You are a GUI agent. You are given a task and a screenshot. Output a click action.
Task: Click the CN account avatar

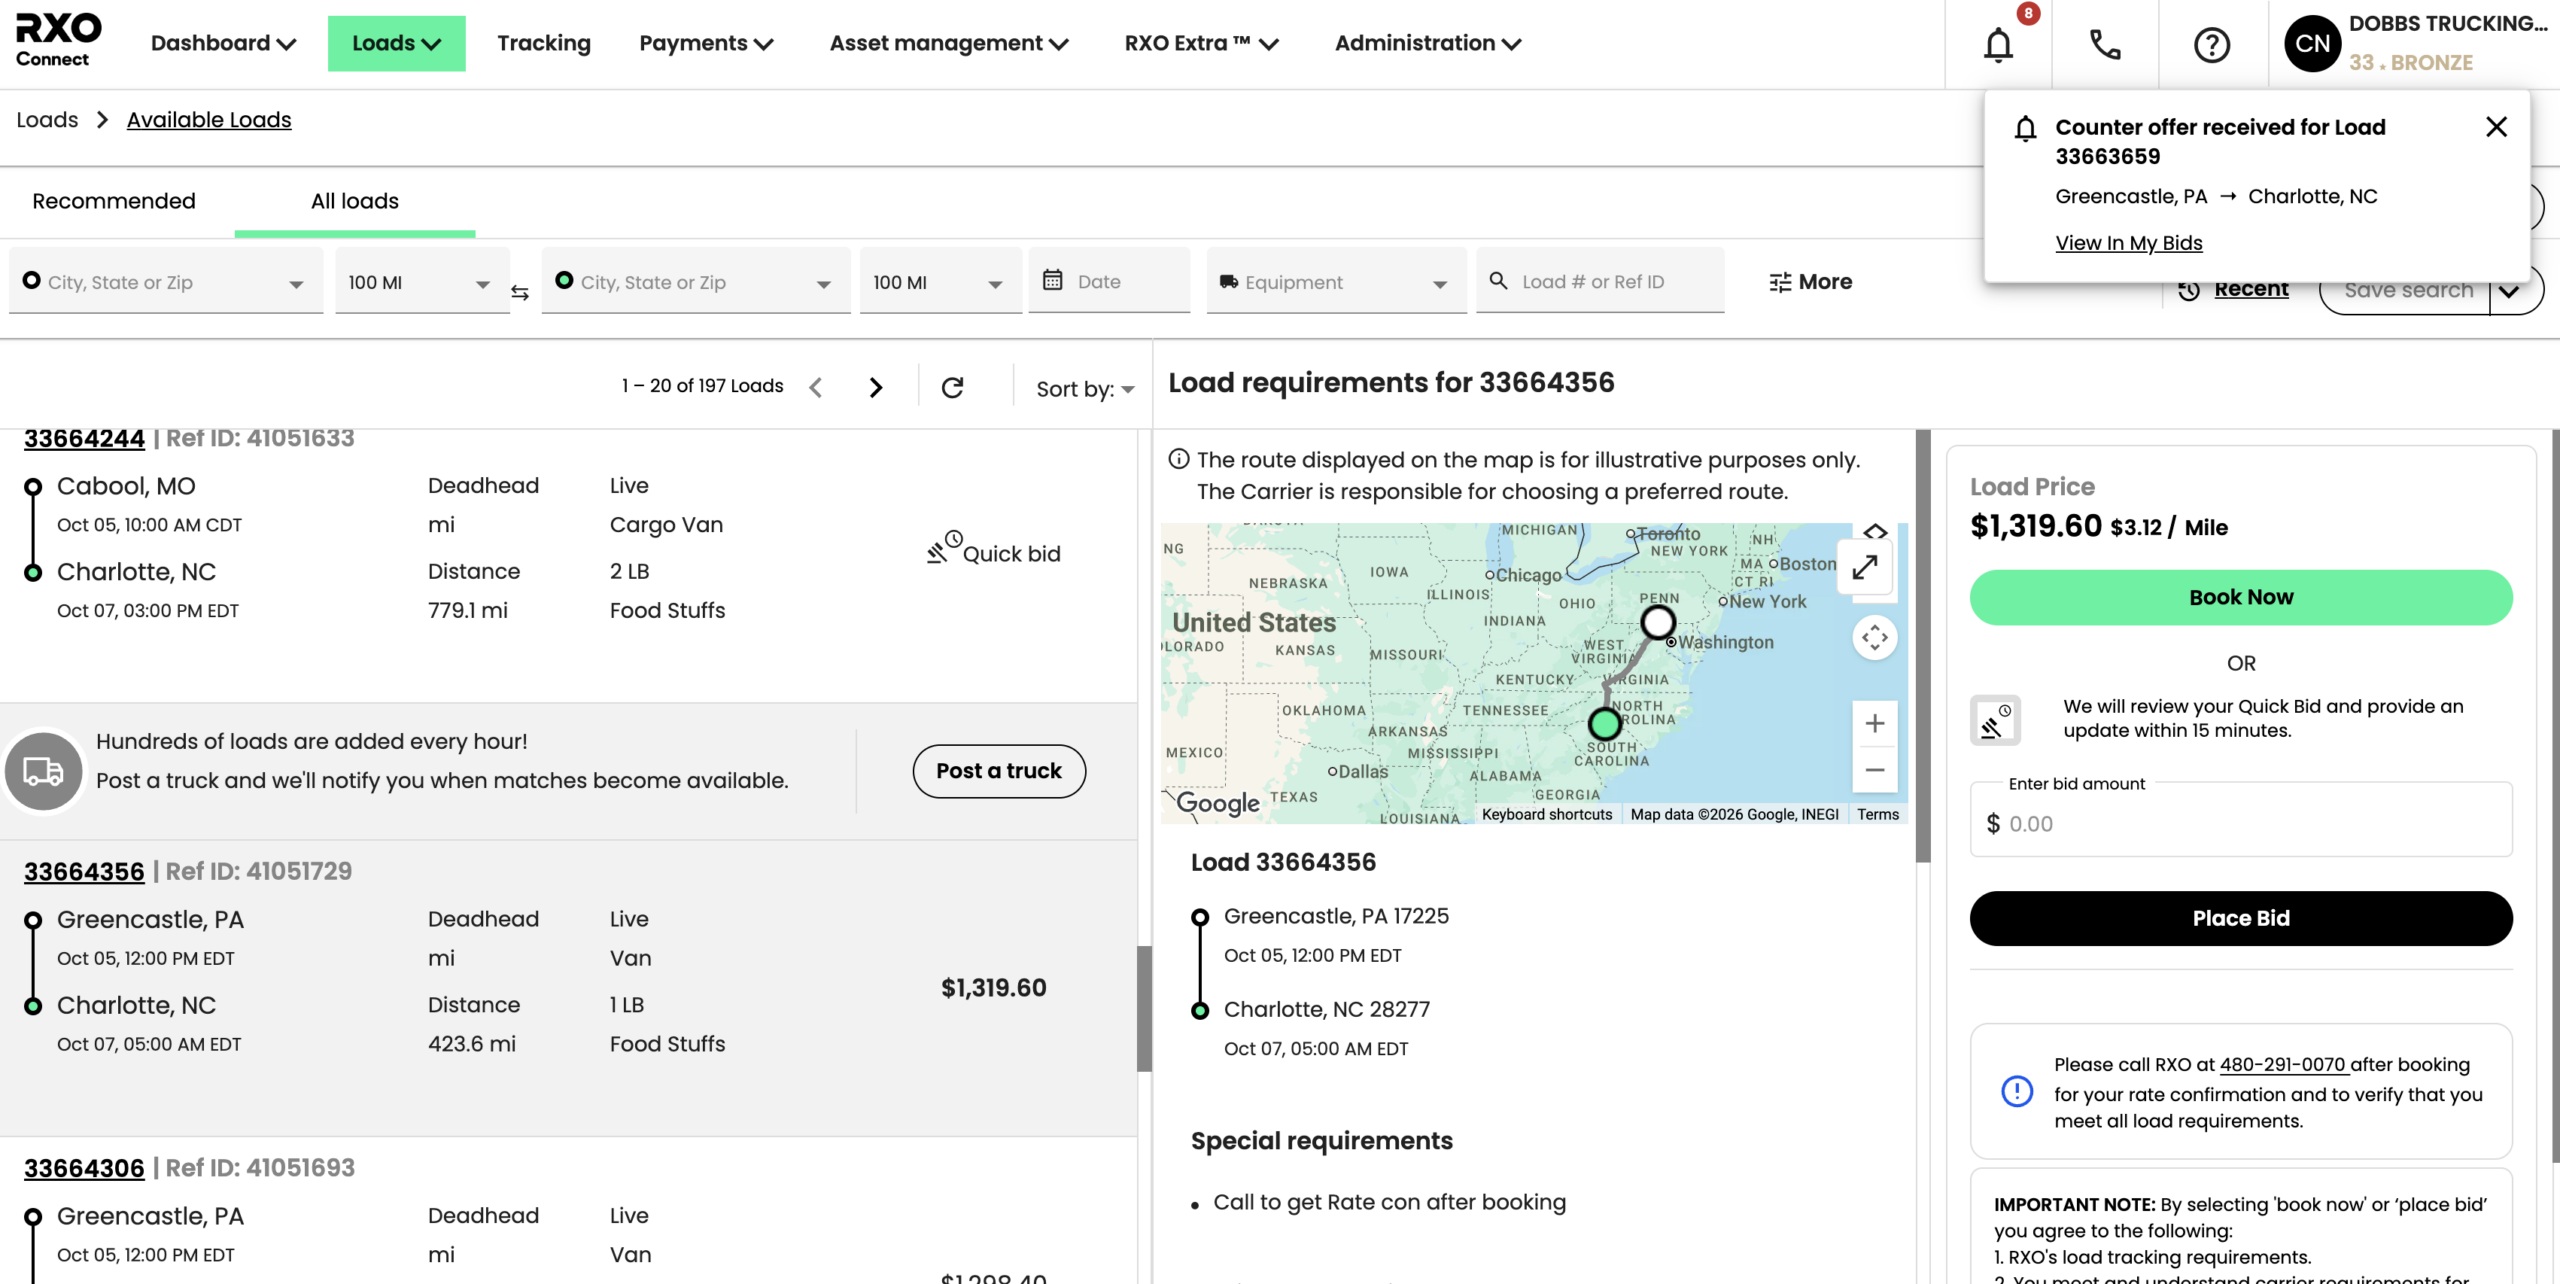click(x=2312, y=44)
